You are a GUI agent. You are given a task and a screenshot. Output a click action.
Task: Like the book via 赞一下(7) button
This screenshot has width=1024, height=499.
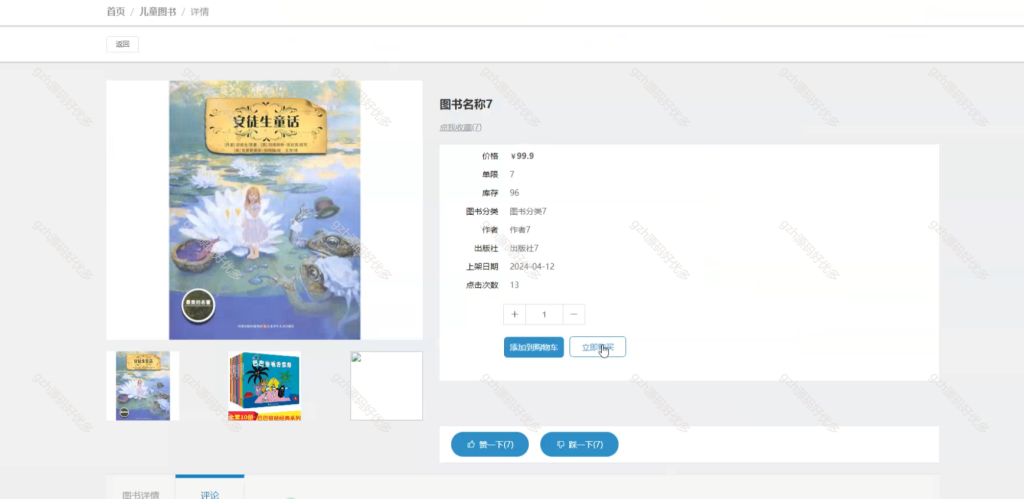(490, 444)
